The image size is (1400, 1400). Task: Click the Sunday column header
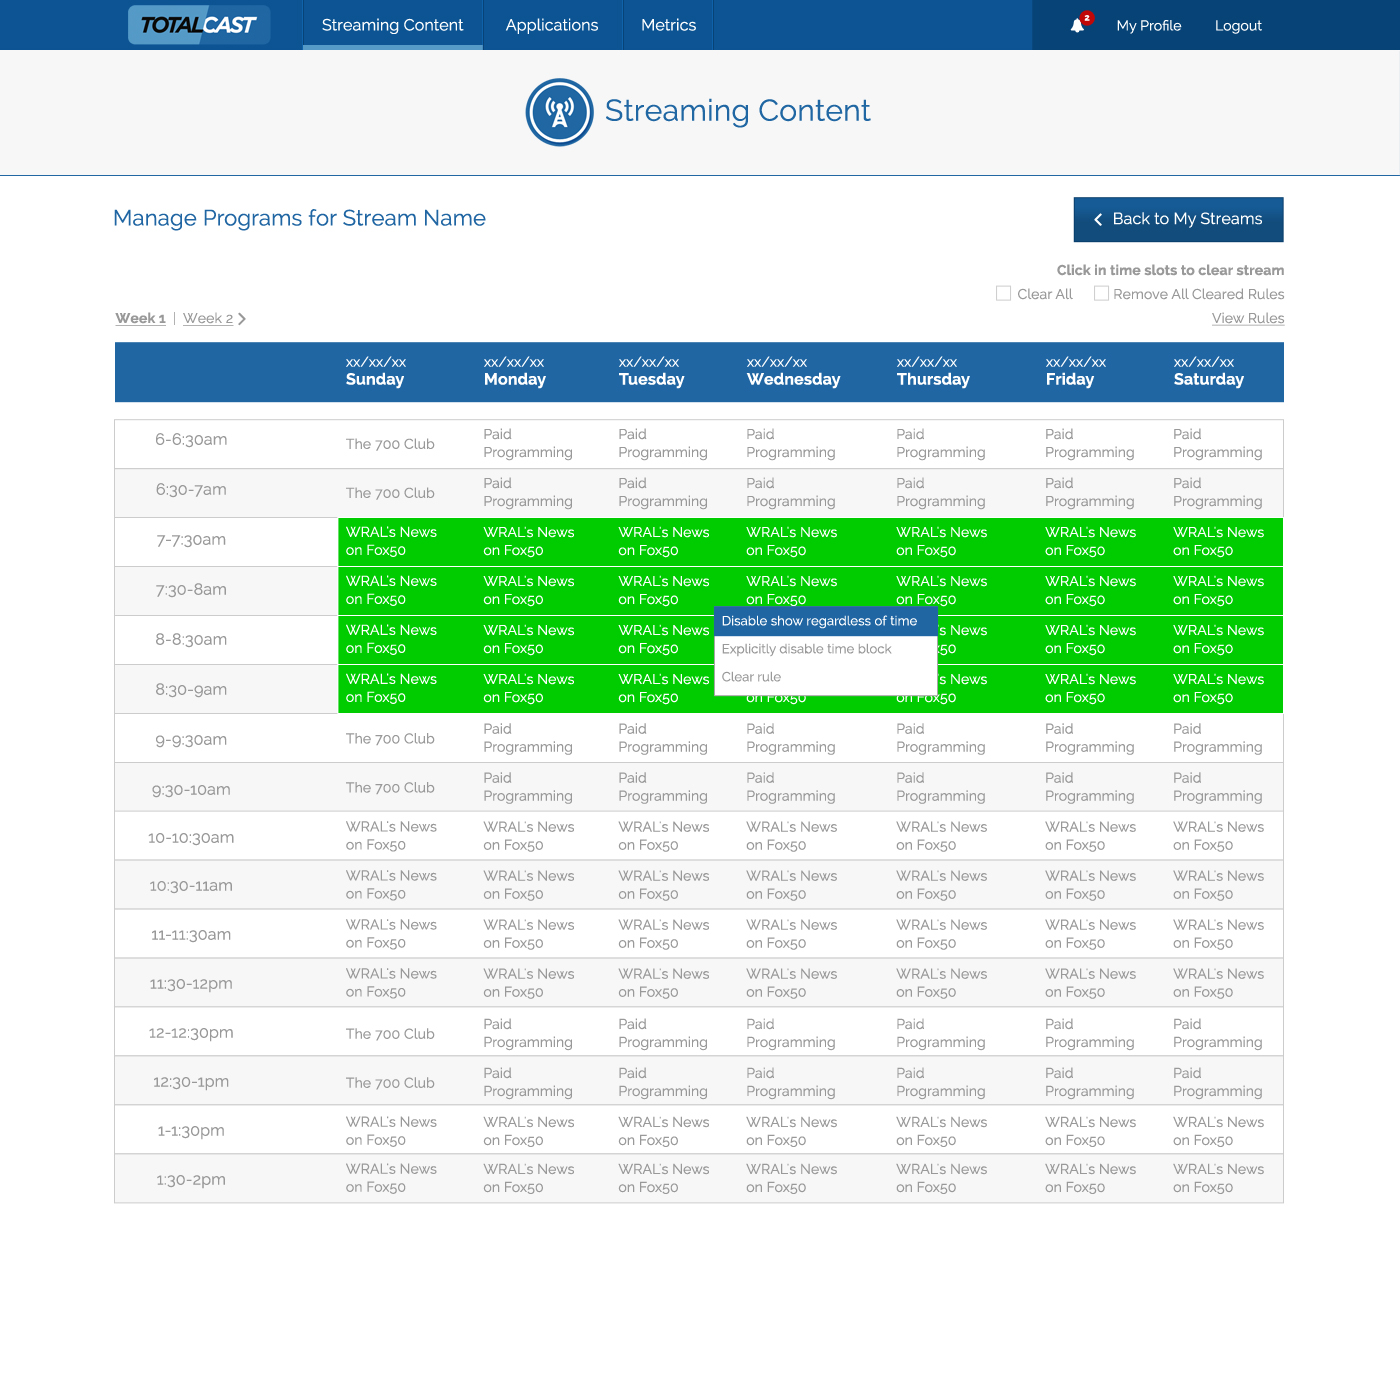click(x=375, y=371)
